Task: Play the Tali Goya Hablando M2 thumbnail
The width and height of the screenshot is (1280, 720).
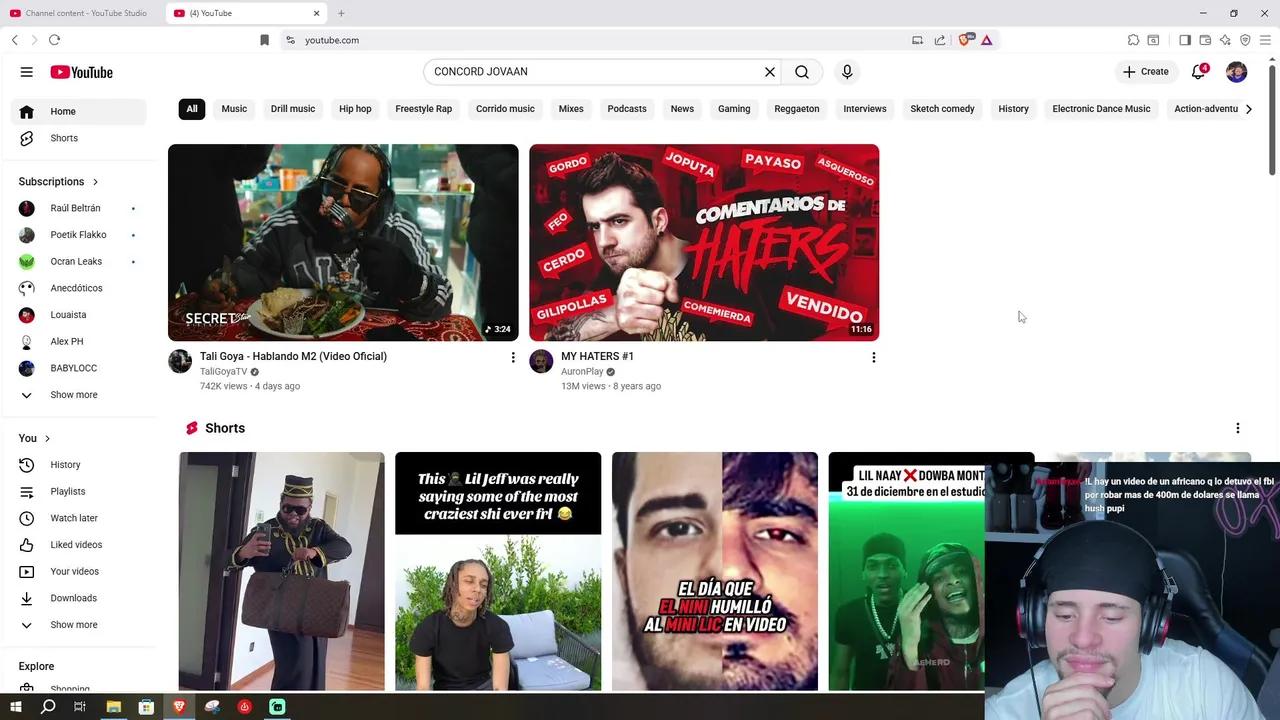Action: point(343,242)
